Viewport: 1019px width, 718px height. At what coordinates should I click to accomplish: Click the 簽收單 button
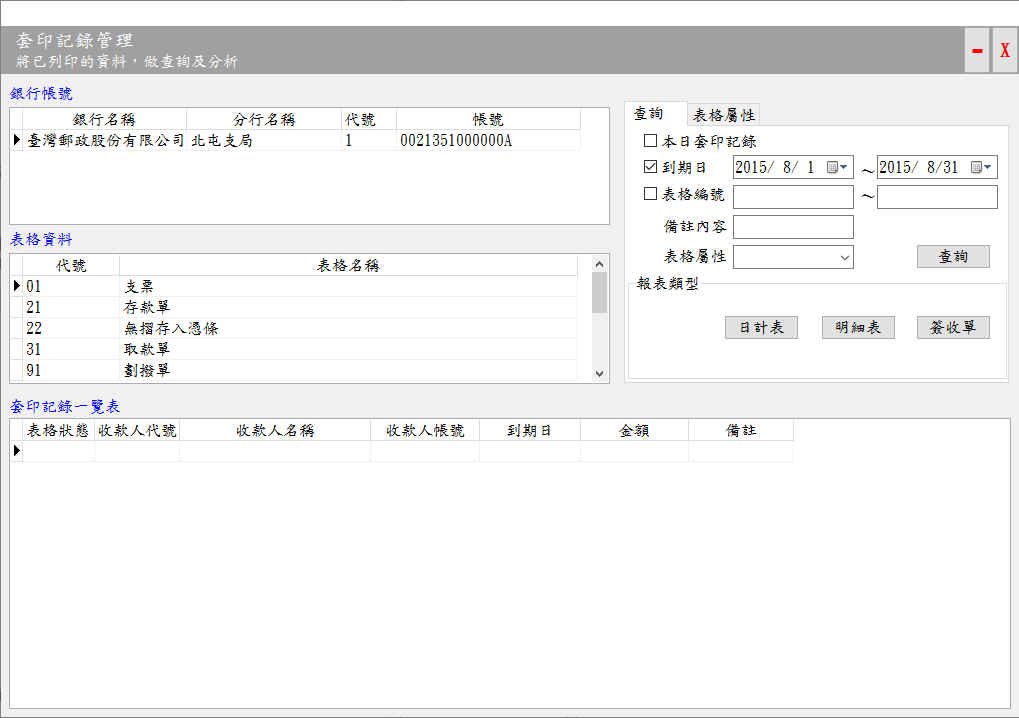(x=953, y=328)
